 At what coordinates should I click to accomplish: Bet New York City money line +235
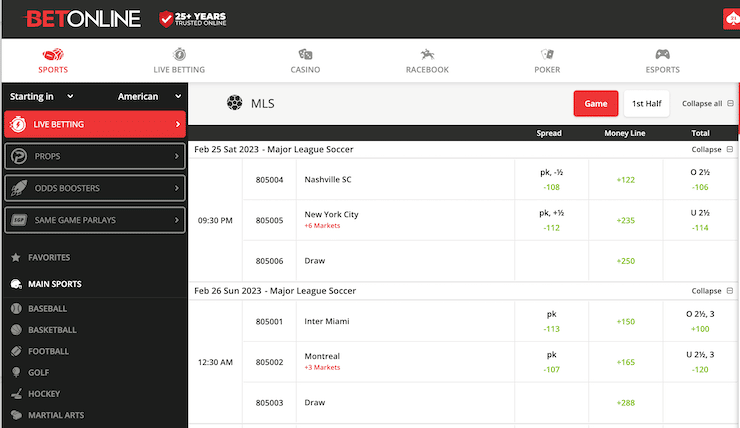click(626, 220)
